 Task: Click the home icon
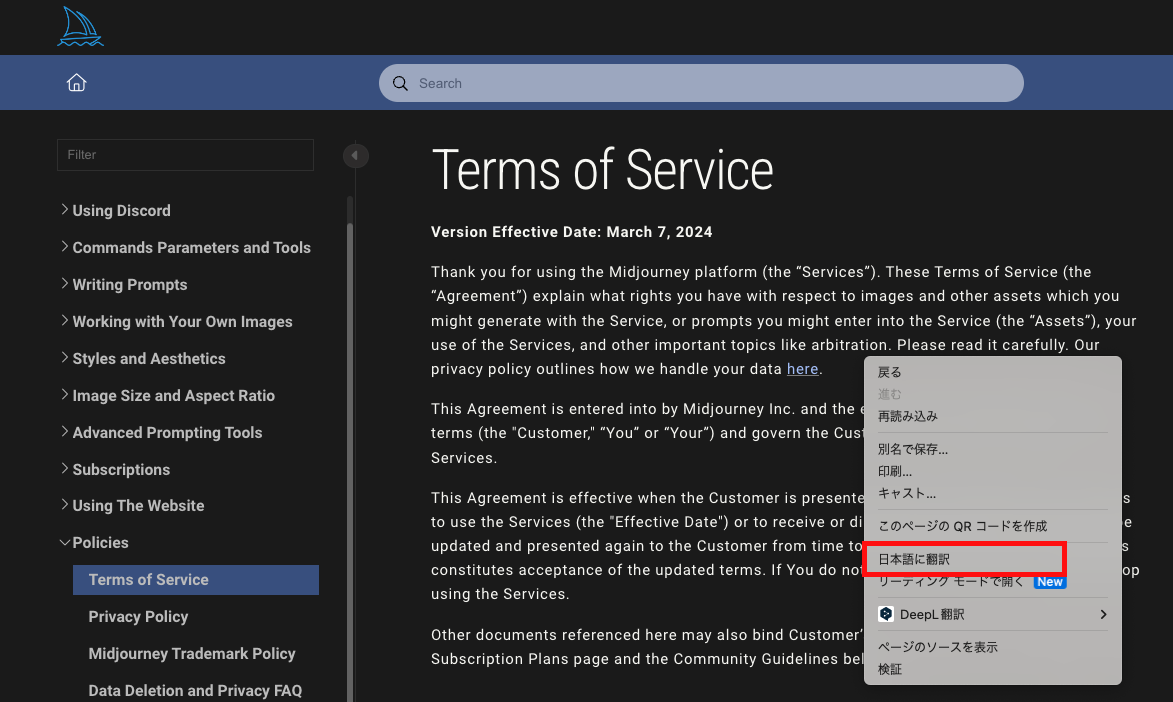pyautogui.click(x=76, y=83)
